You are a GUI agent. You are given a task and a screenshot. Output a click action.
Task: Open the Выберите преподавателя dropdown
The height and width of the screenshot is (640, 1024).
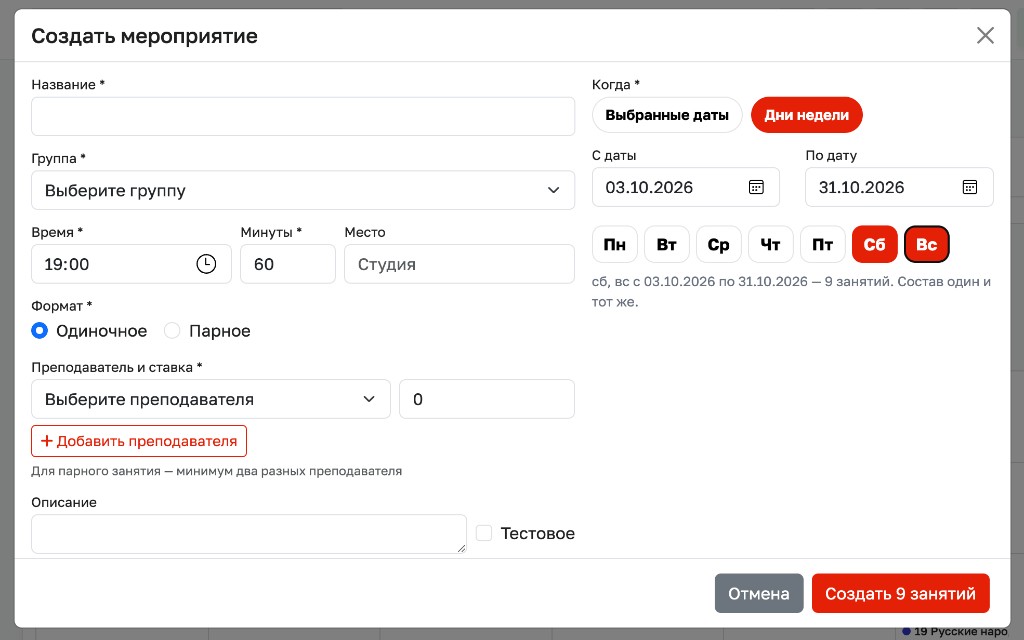coord(211,399)
